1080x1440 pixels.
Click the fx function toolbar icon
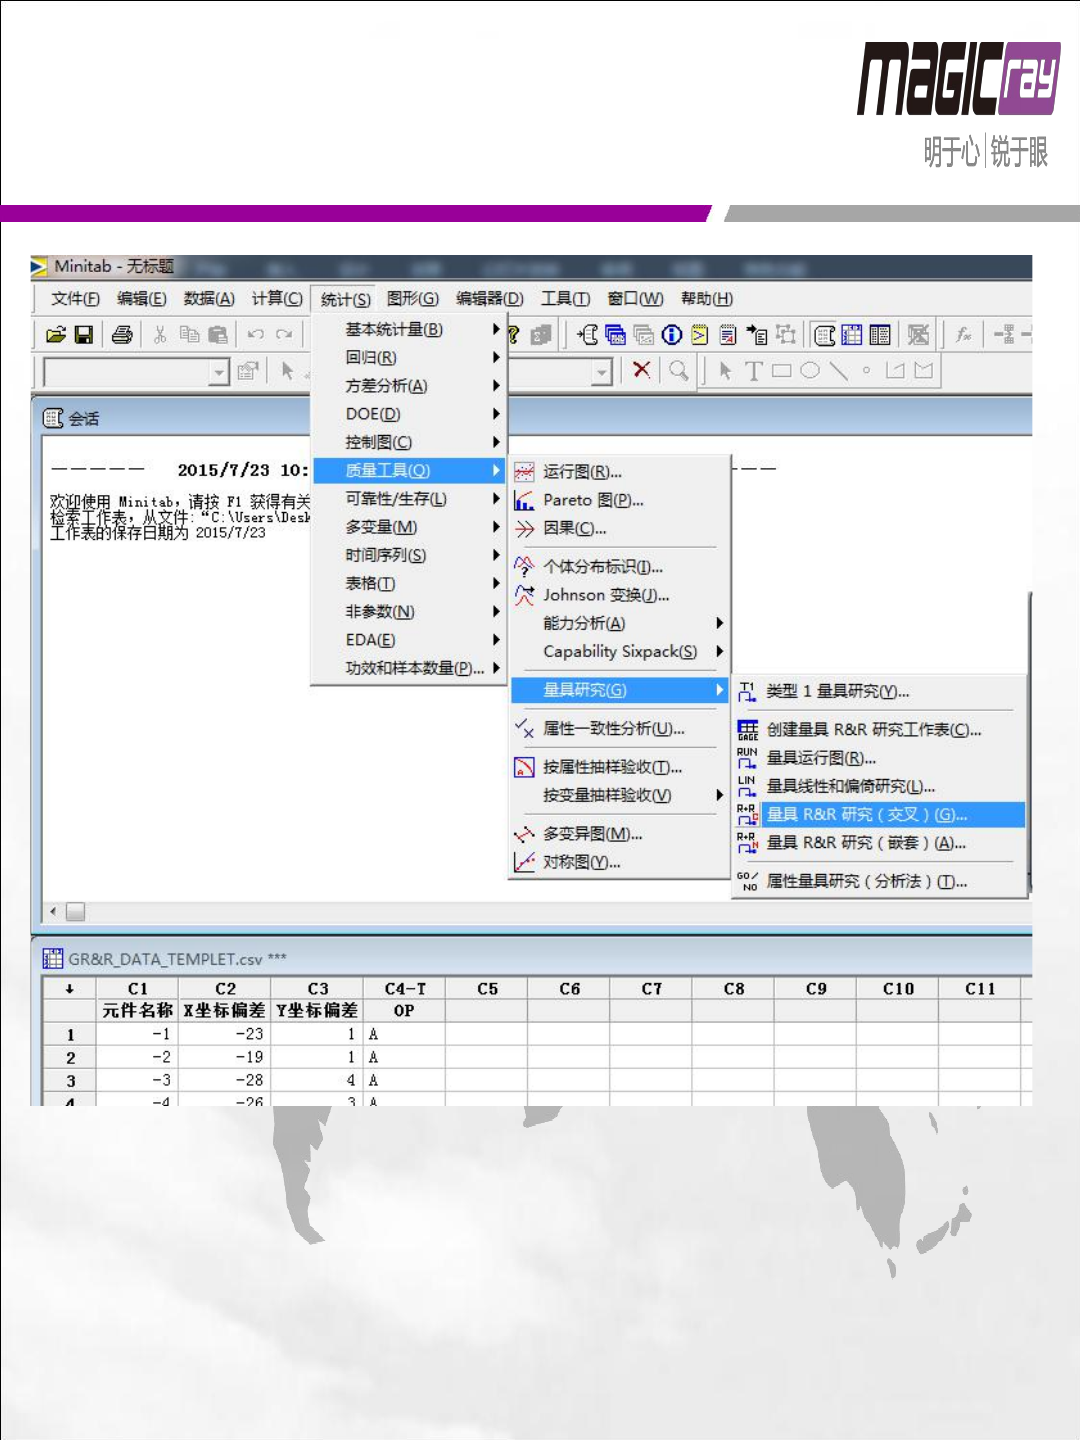click(963, 335)
